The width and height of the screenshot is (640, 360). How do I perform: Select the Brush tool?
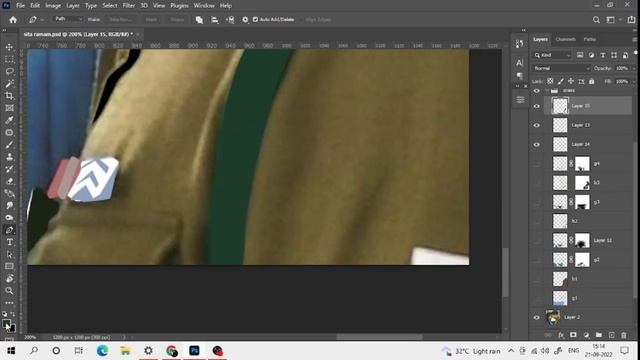click(9, 145)
